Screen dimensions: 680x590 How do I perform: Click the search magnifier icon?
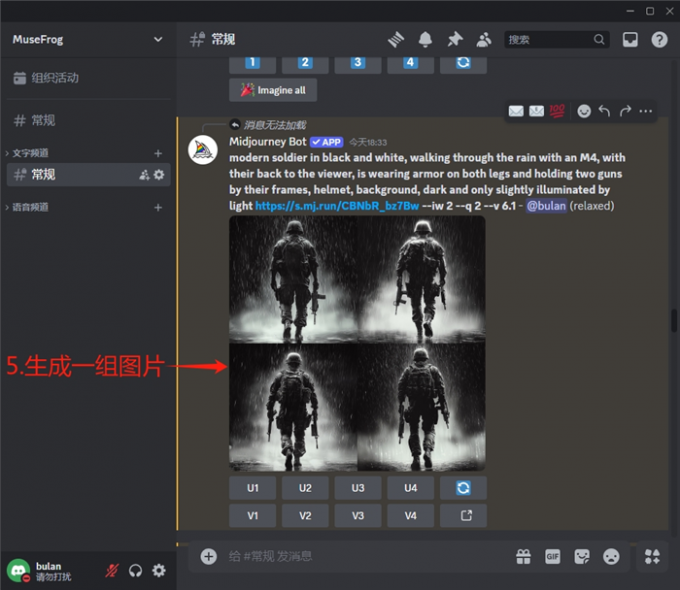pos(599,39)
